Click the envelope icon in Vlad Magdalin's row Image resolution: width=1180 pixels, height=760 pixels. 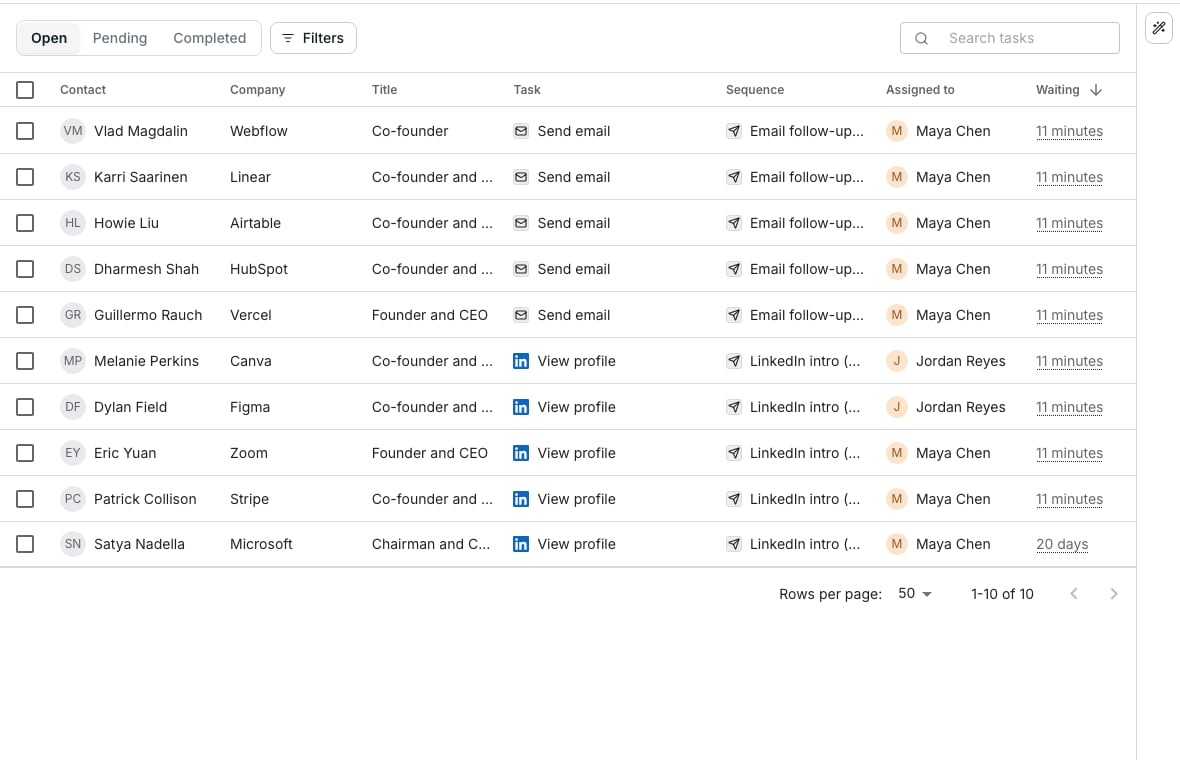click(x=521, y=131)
